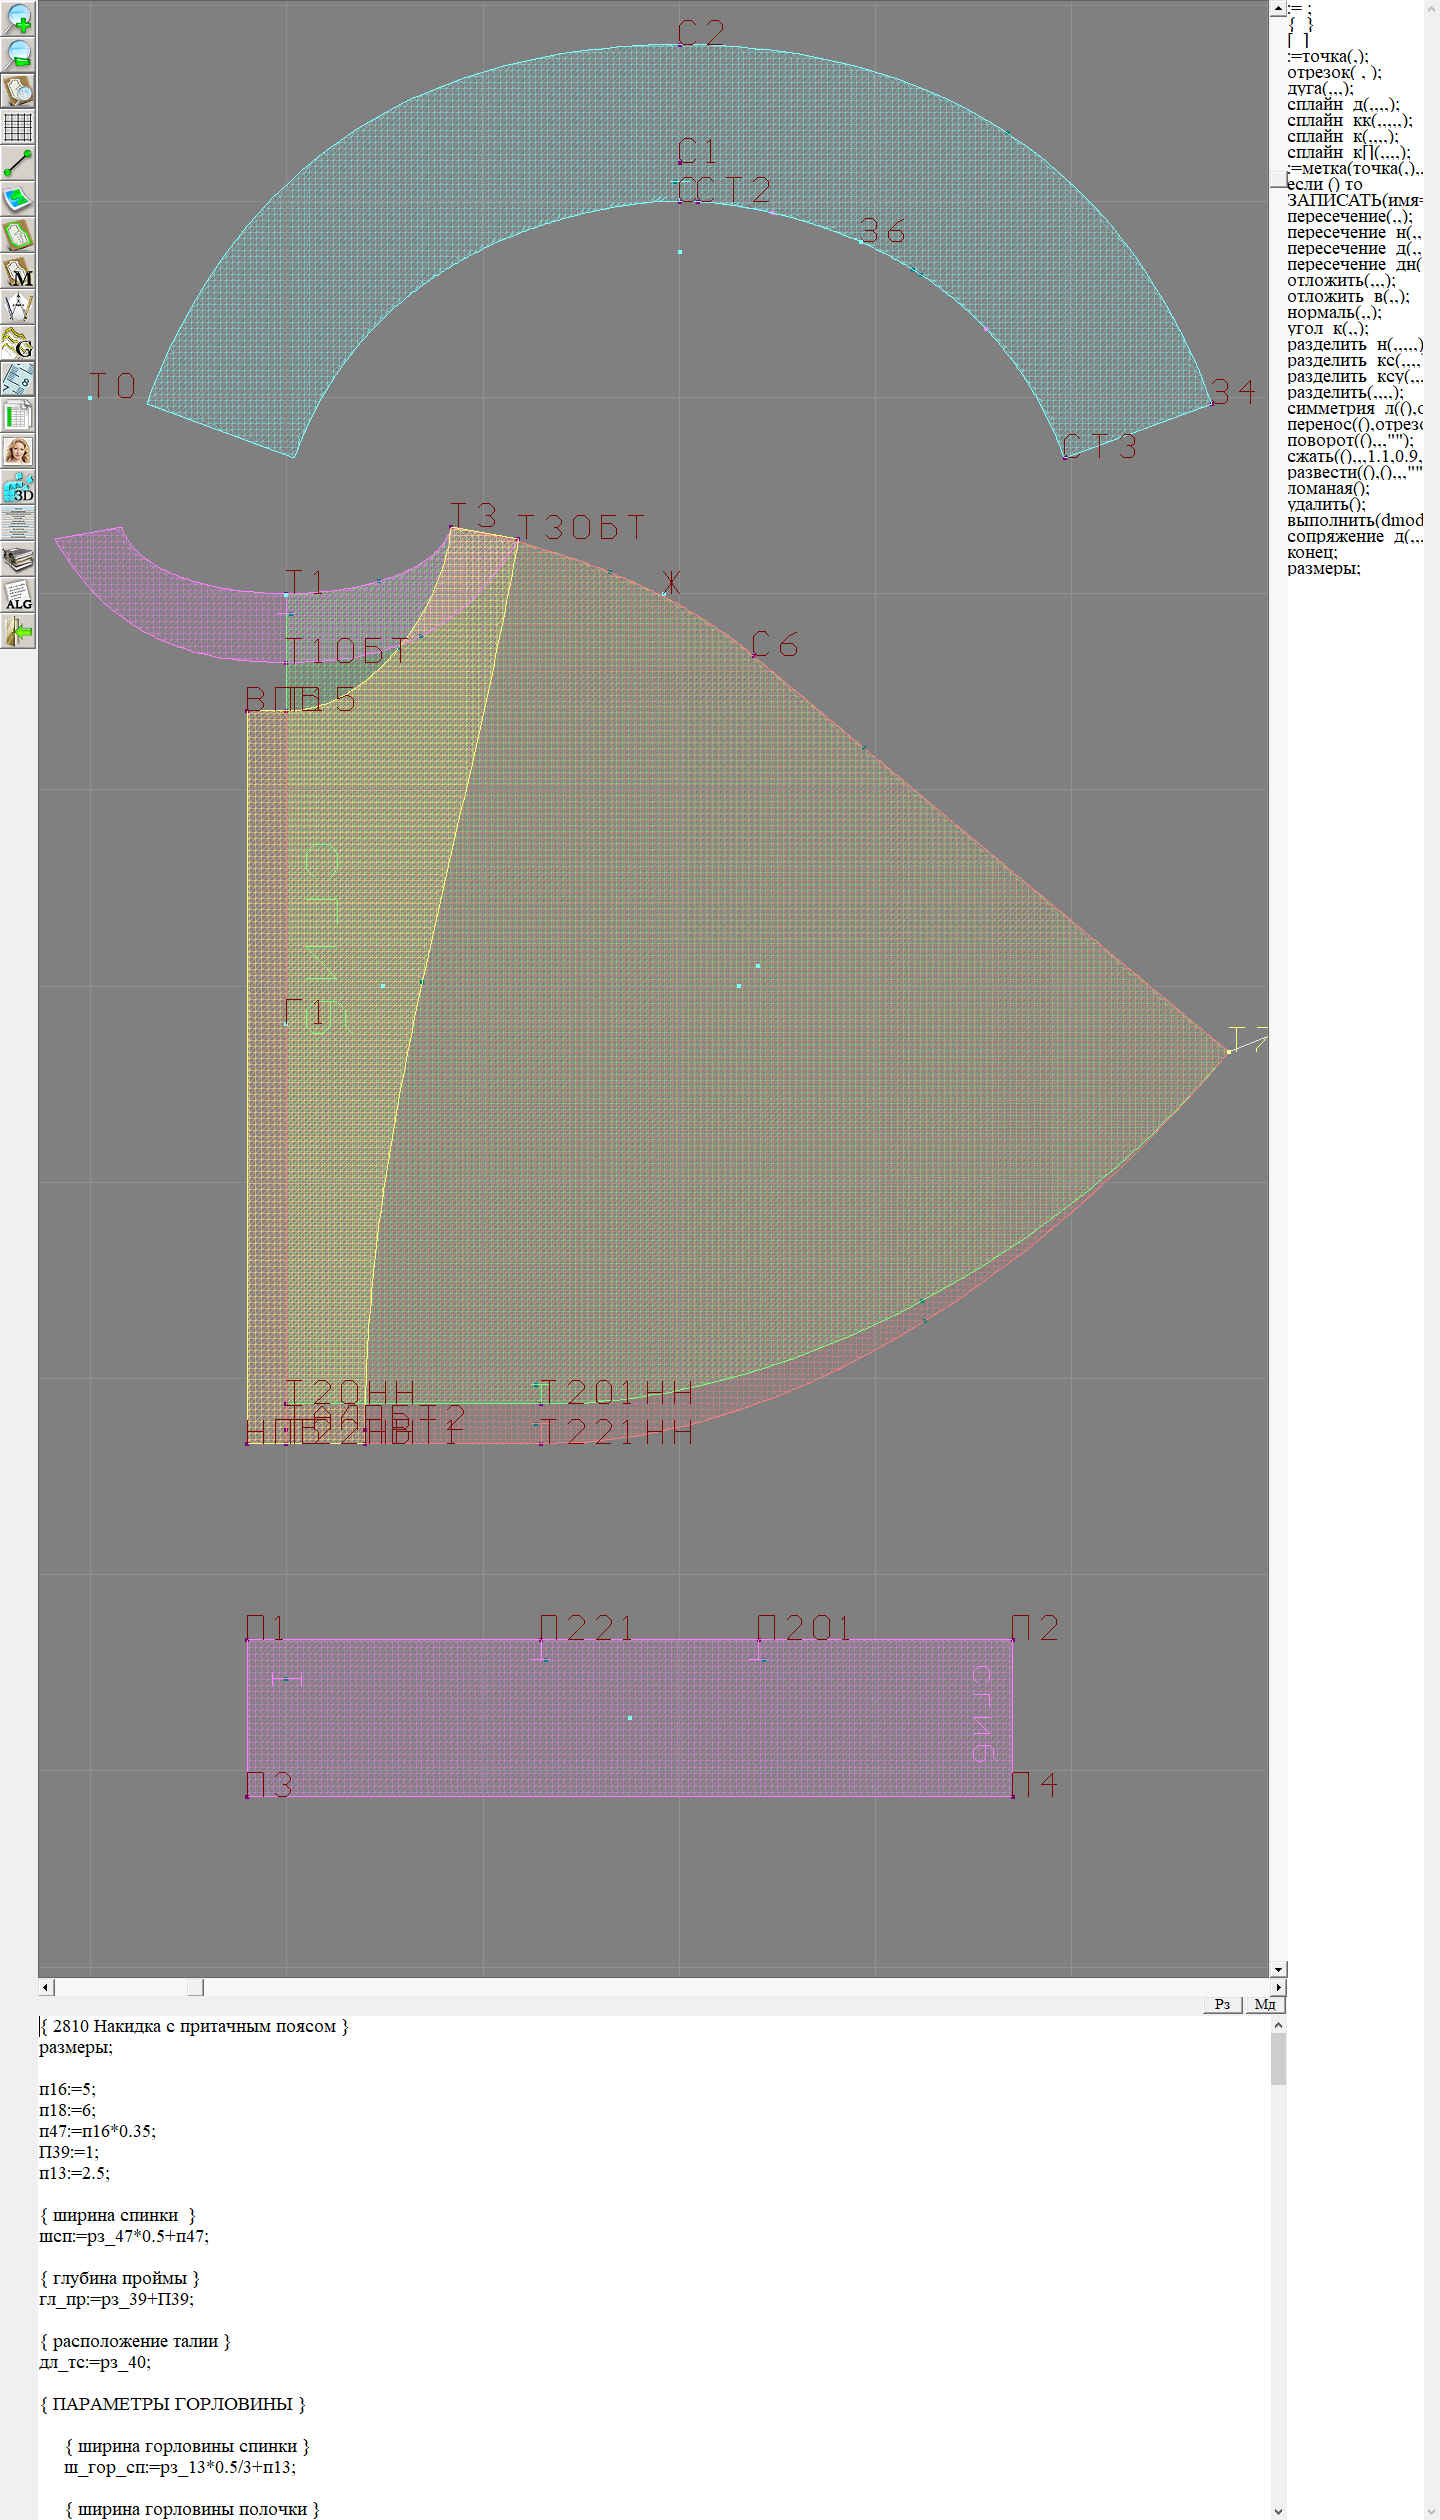Click the zoom in magnifier icon
Screen dimensions: 1440x2520
coord(18,18)
